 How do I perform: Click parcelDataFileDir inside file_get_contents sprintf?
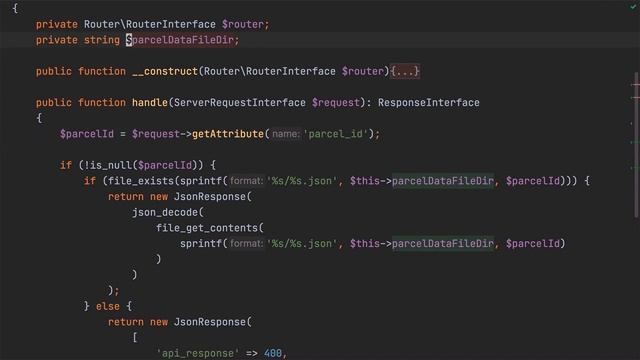(x=443, y=244)
